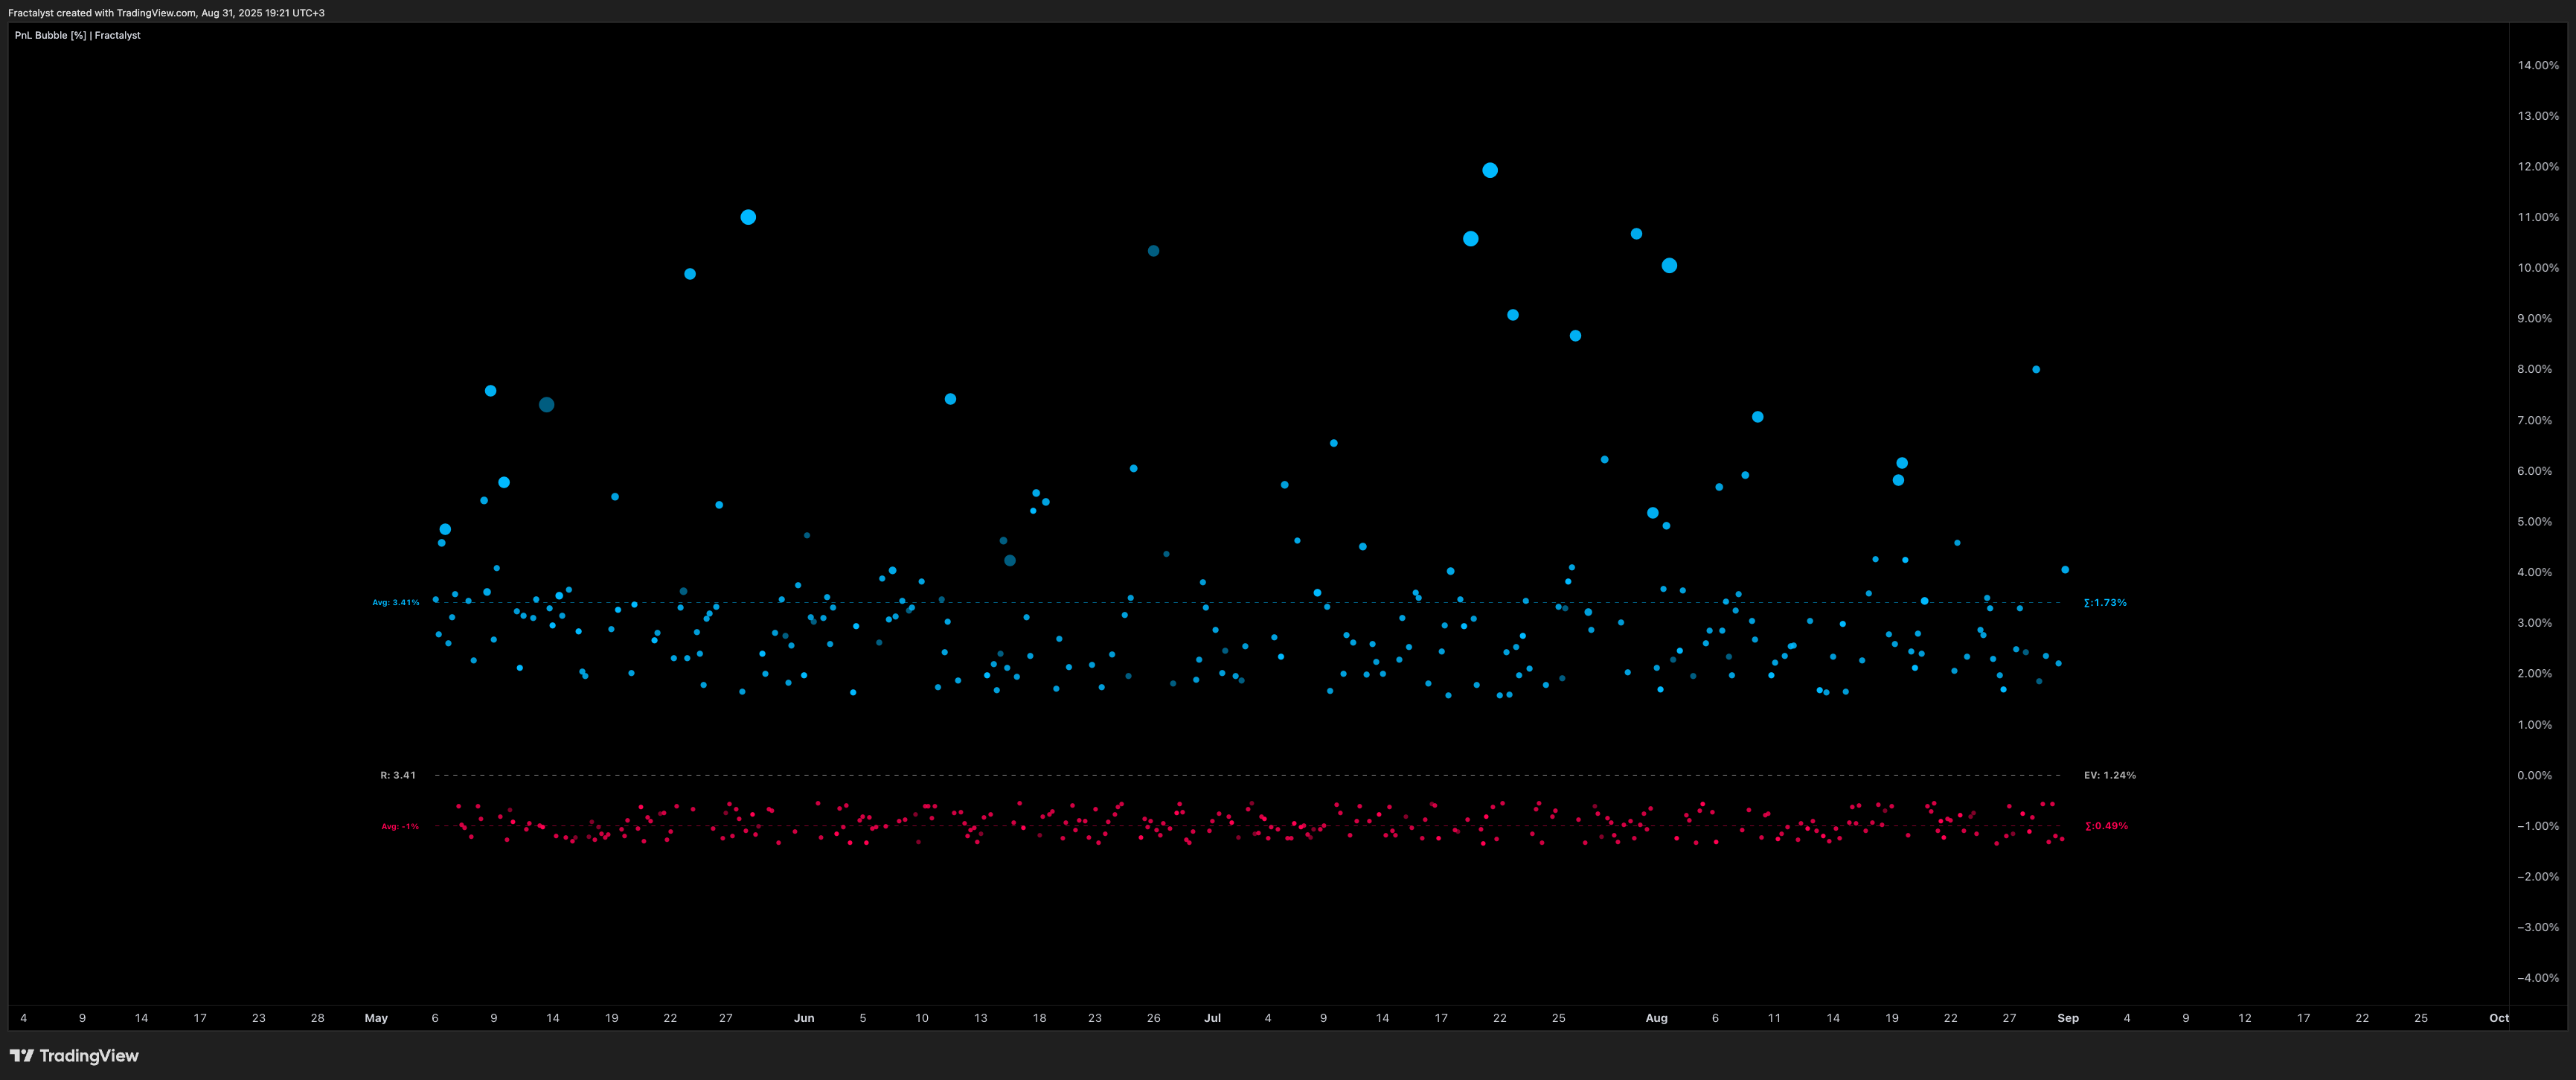This screenshot has width=2576, height=1080.
Task: Click the Oct label on time axis
Action: (2499, 1018)
